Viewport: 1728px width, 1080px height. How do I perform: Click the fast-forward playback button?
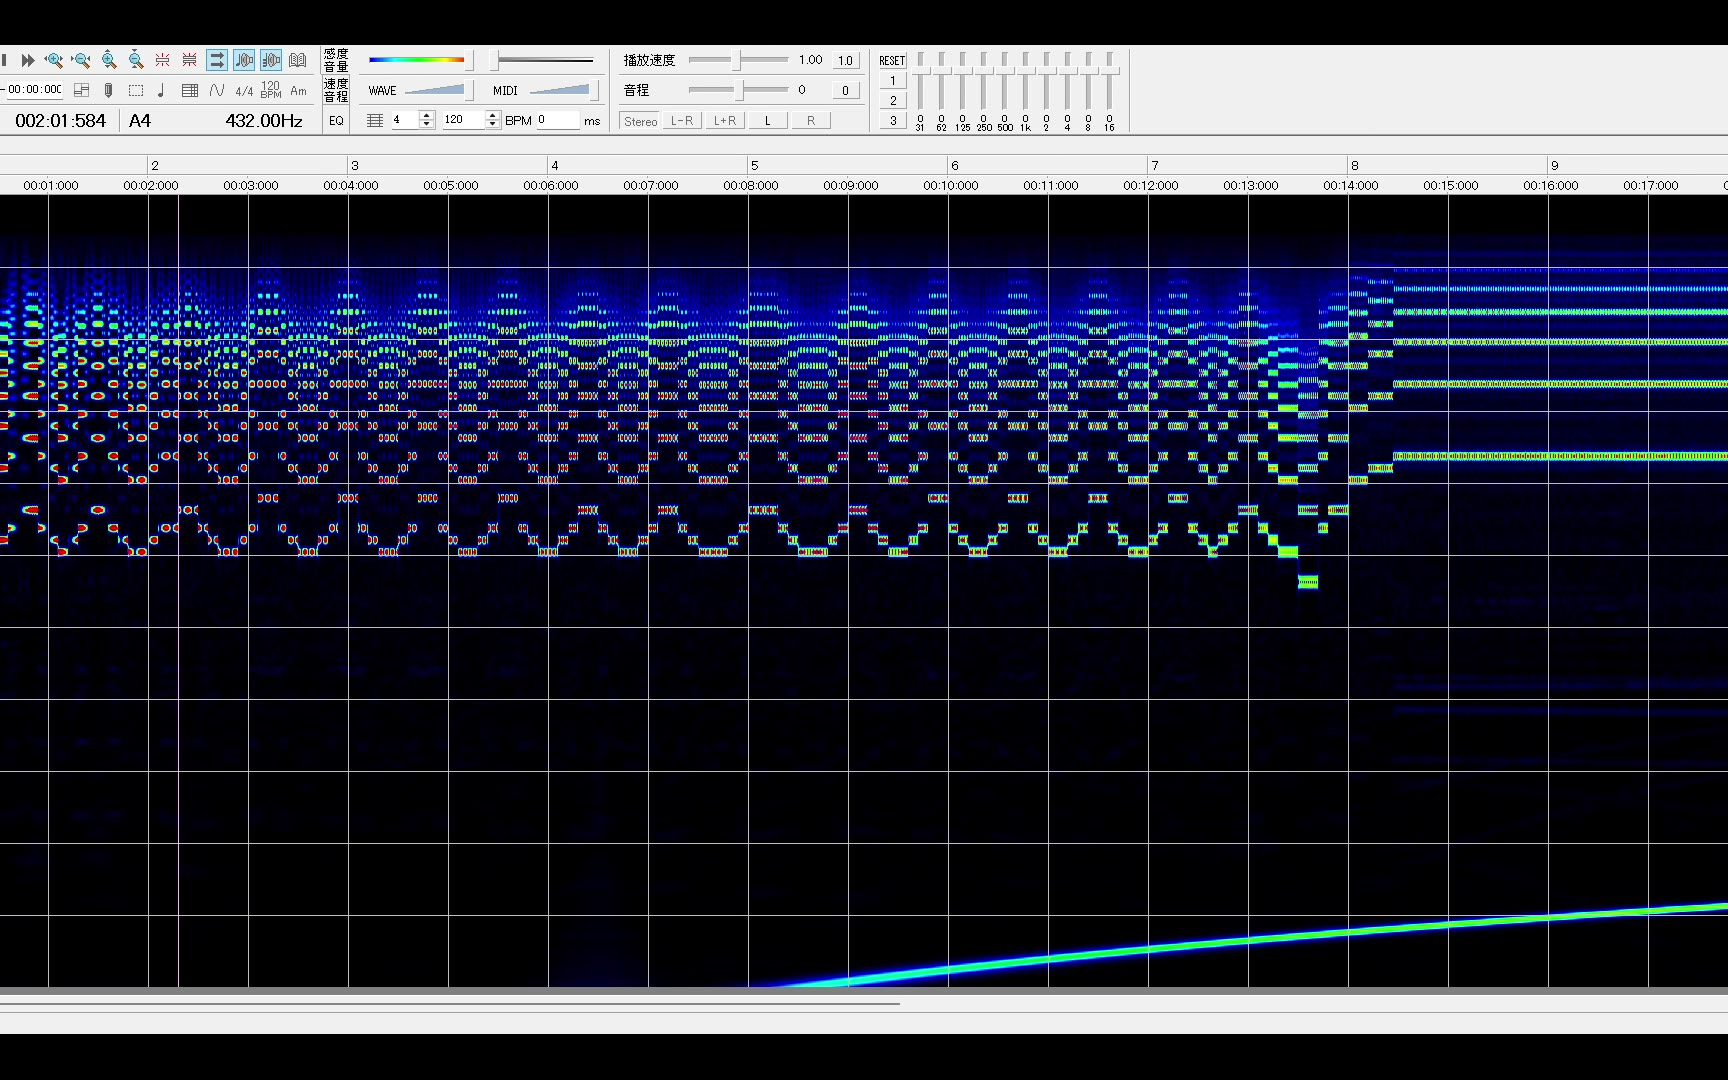tap(28, 61)
